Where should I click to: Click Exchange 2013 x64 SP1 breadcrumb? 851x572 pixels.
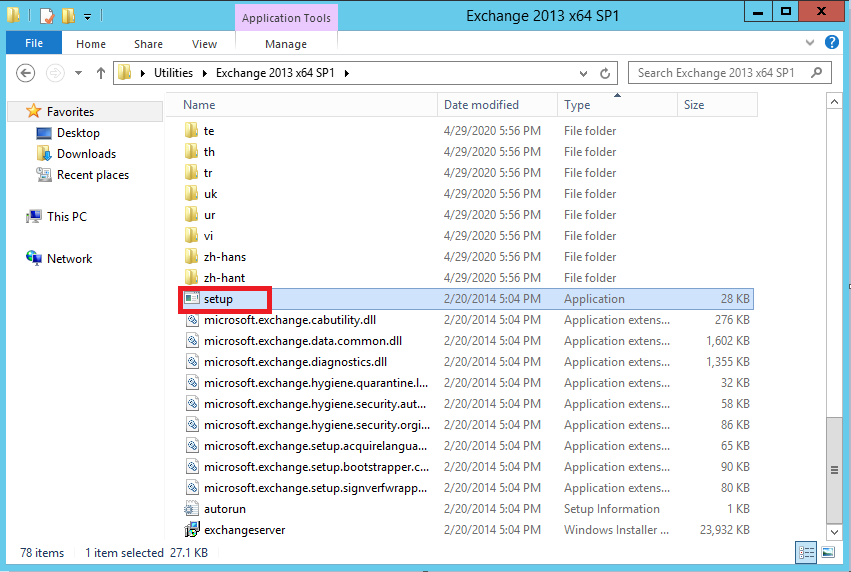click(275, 73)
